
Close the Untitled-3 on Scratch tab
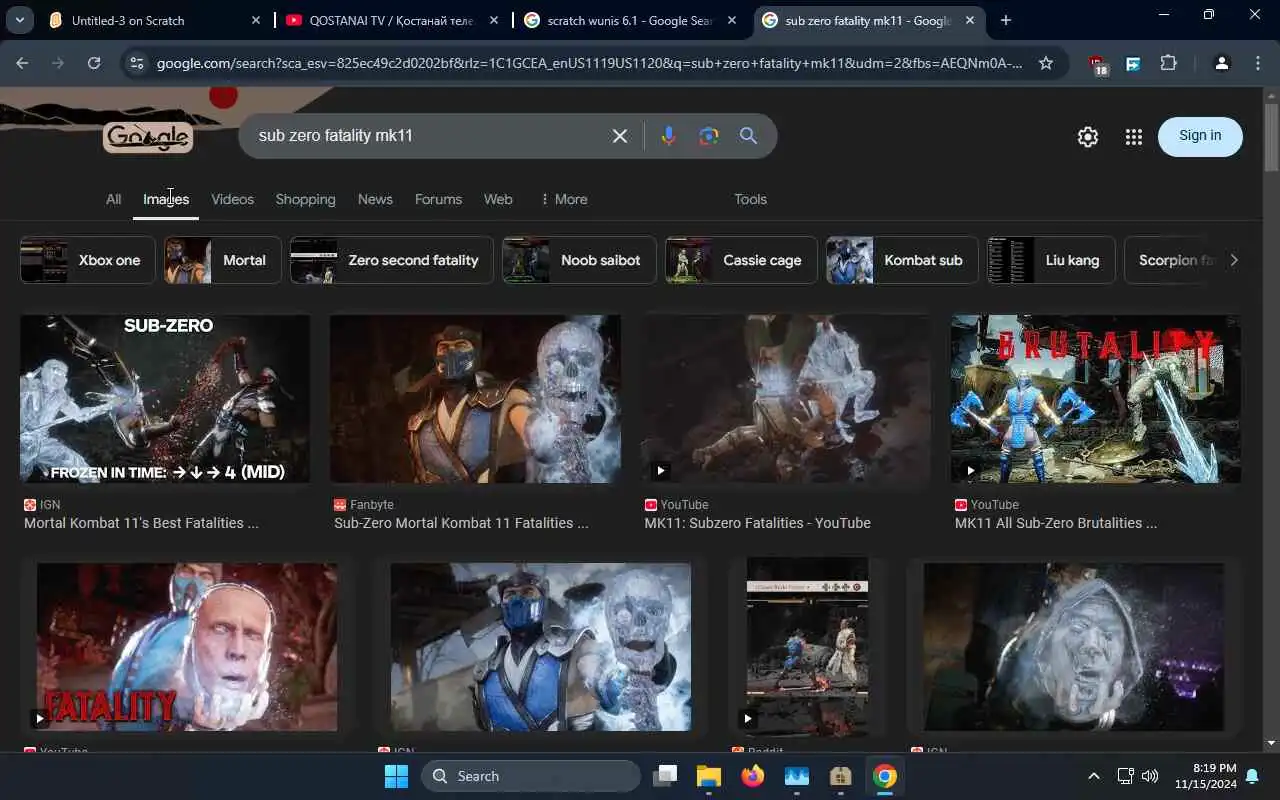256,20
